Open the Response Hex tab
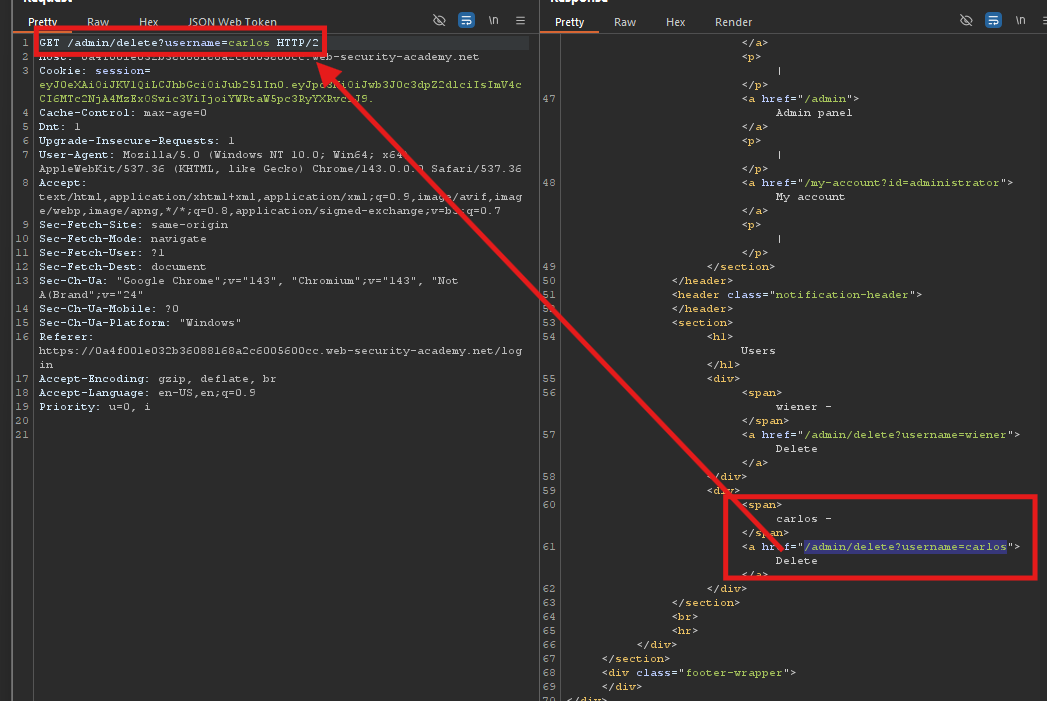The height and width of the screenshot is (701, 1047). [x=676, y=22]
